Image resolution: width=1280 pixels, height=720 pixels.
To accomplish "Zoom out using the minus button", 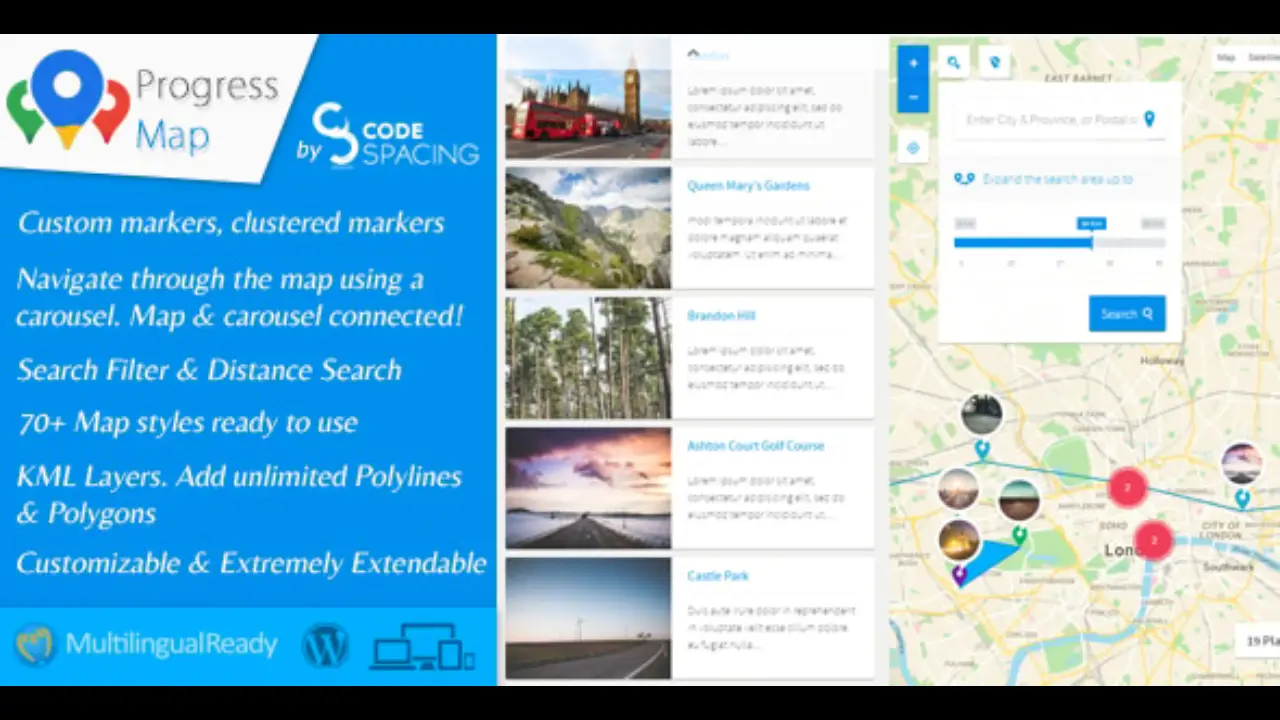I will coord(913,97).
